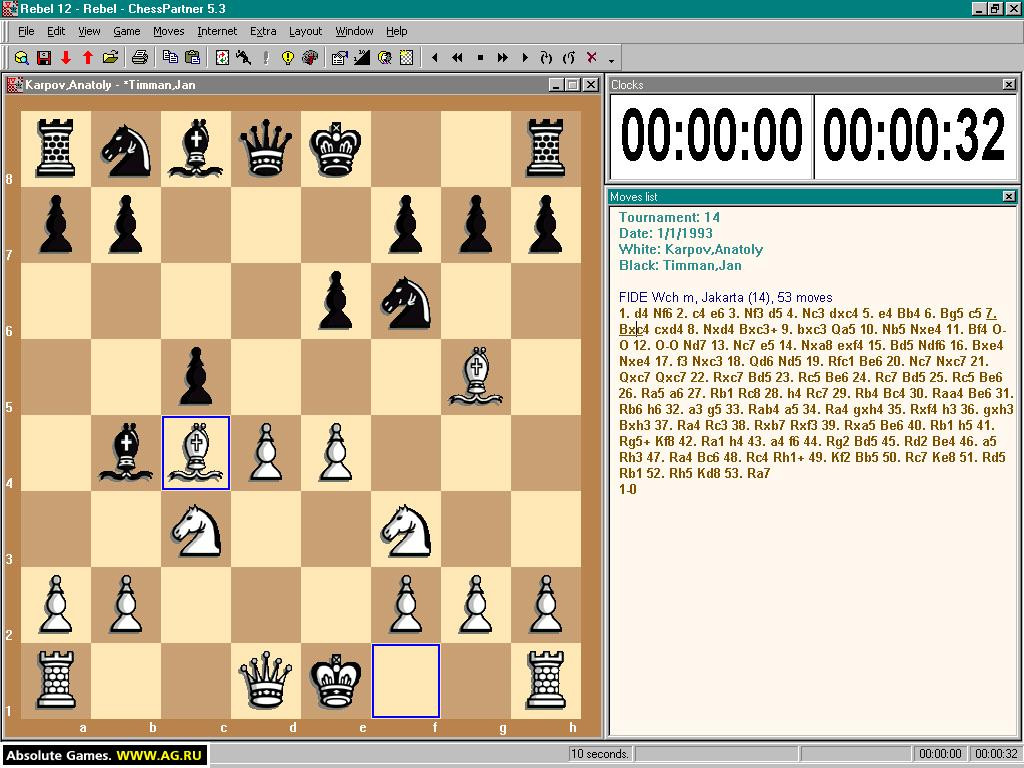Screen dimensions: 1024x768
Task: Click 'Date: 1/1/1993' header line
Action: (x=665, y=233)
